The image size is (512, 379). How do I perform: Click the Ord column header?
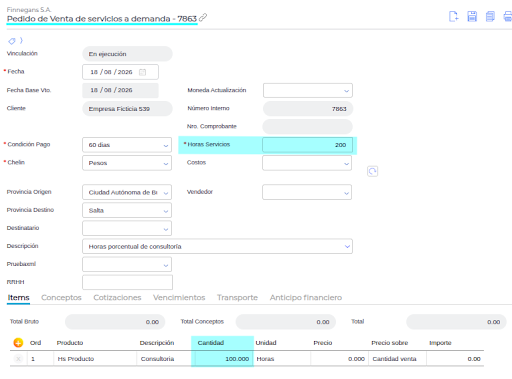(x=35, y=343)
